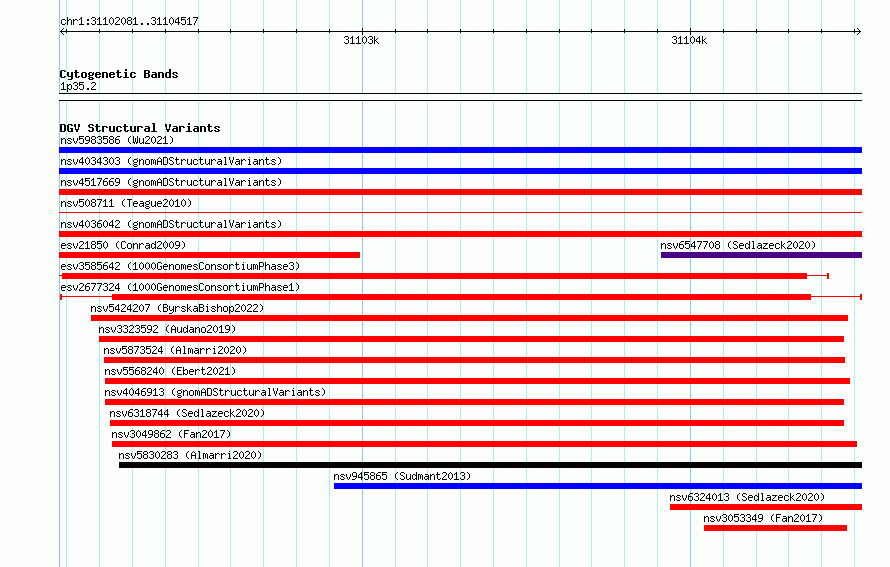Open nsv4034303 (gnomADStructuralVariants) label

coord(171,161)
